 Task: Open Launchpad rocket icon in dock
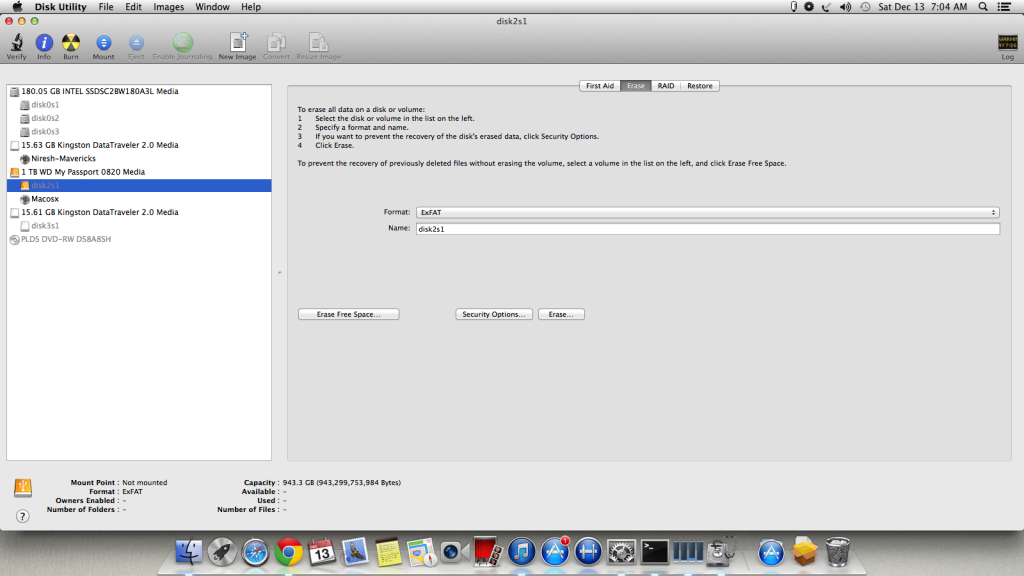[222, 552]
